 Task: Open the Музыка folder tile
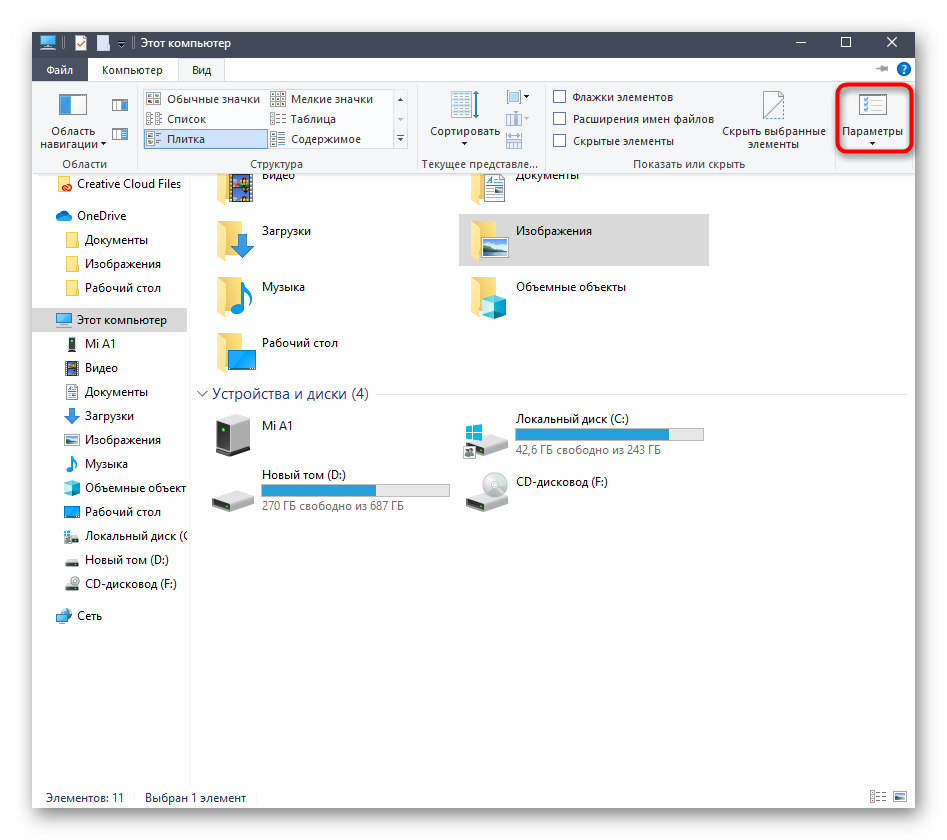(x=283, y=287)
